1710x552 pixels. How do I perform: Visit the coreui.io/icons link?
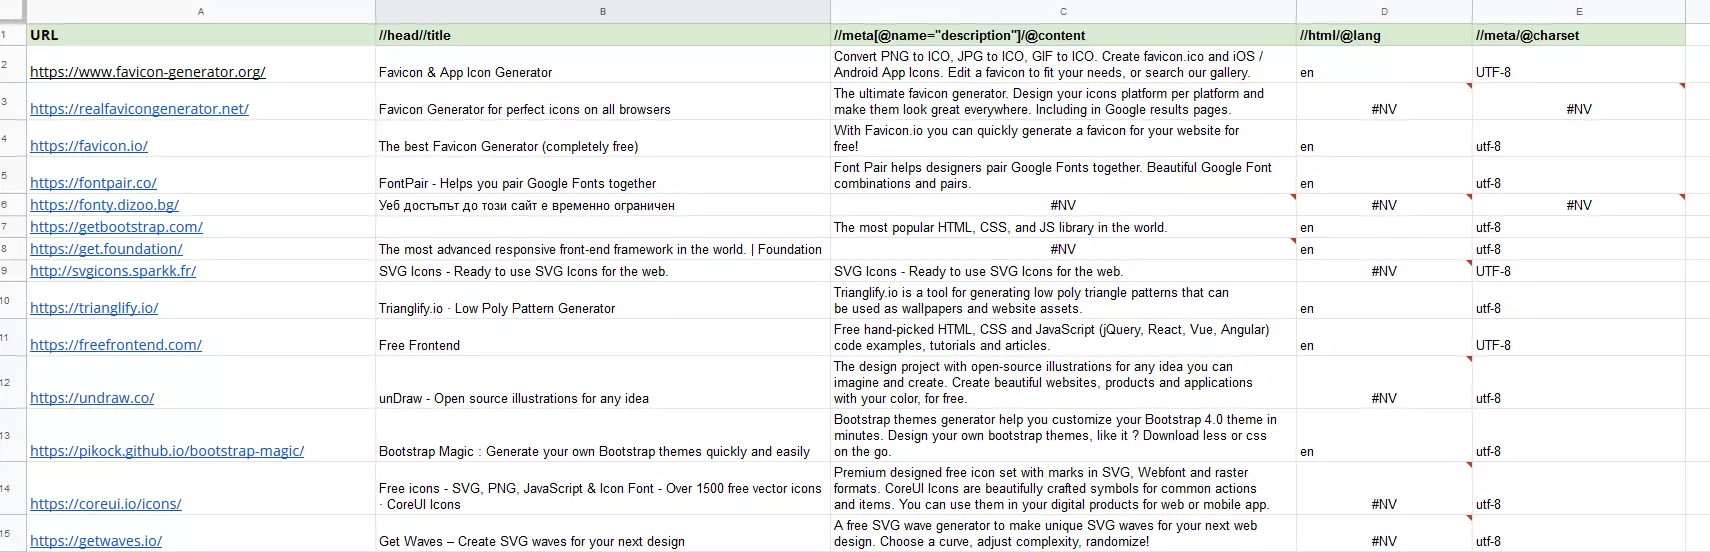106,504
